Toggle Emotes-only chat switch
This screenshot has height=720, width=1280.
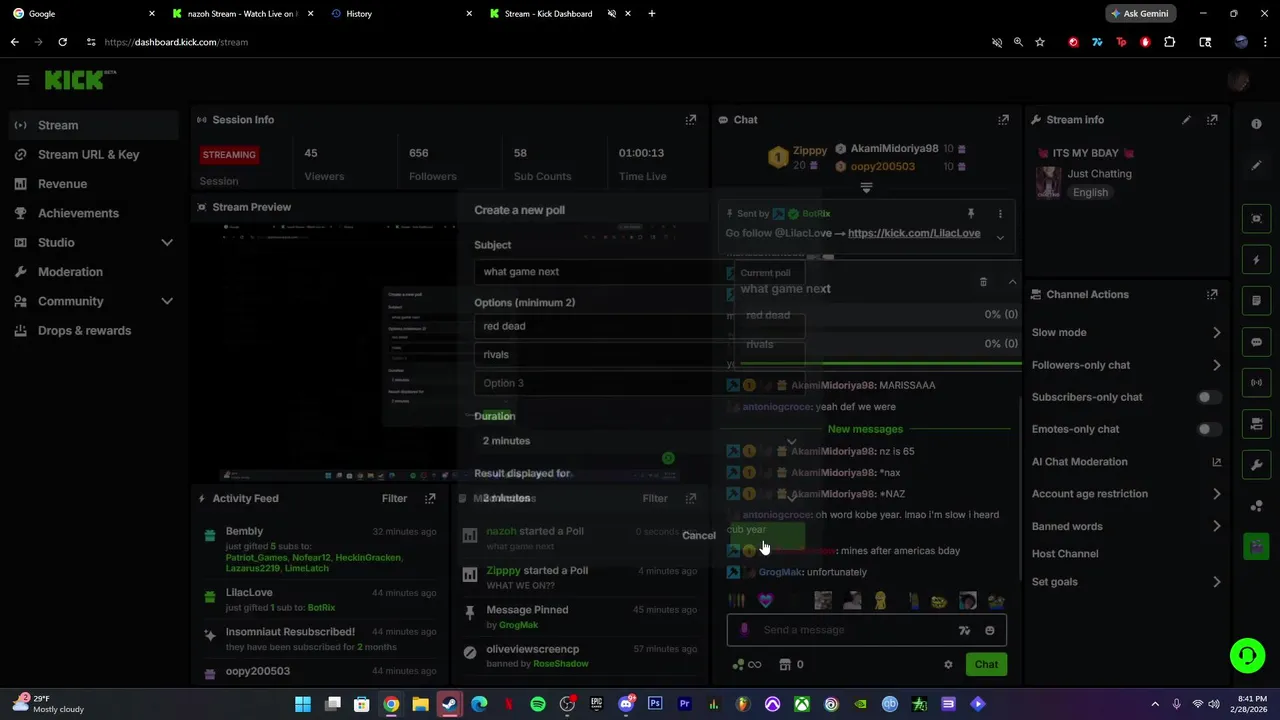1209,429
